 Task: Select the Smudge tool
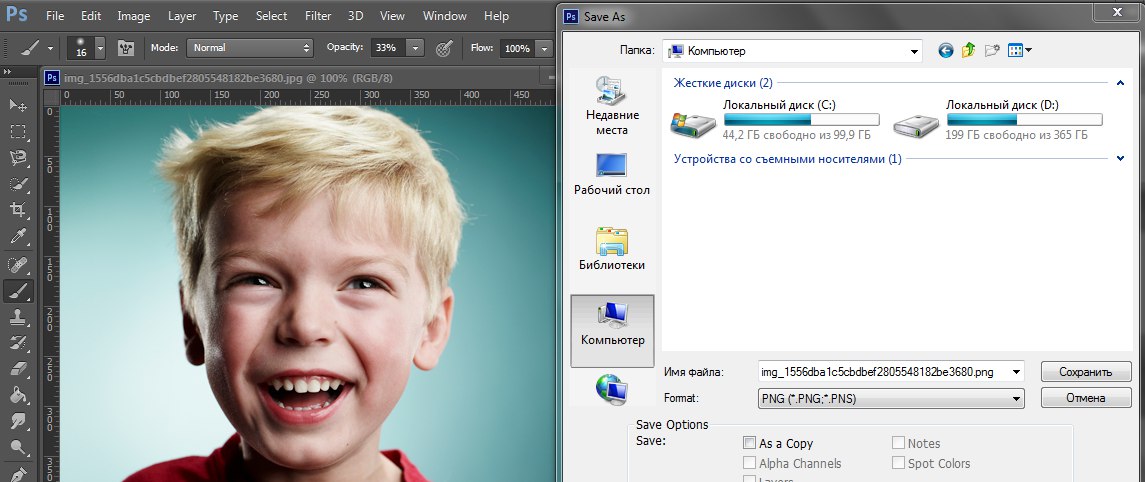(18, 422)
